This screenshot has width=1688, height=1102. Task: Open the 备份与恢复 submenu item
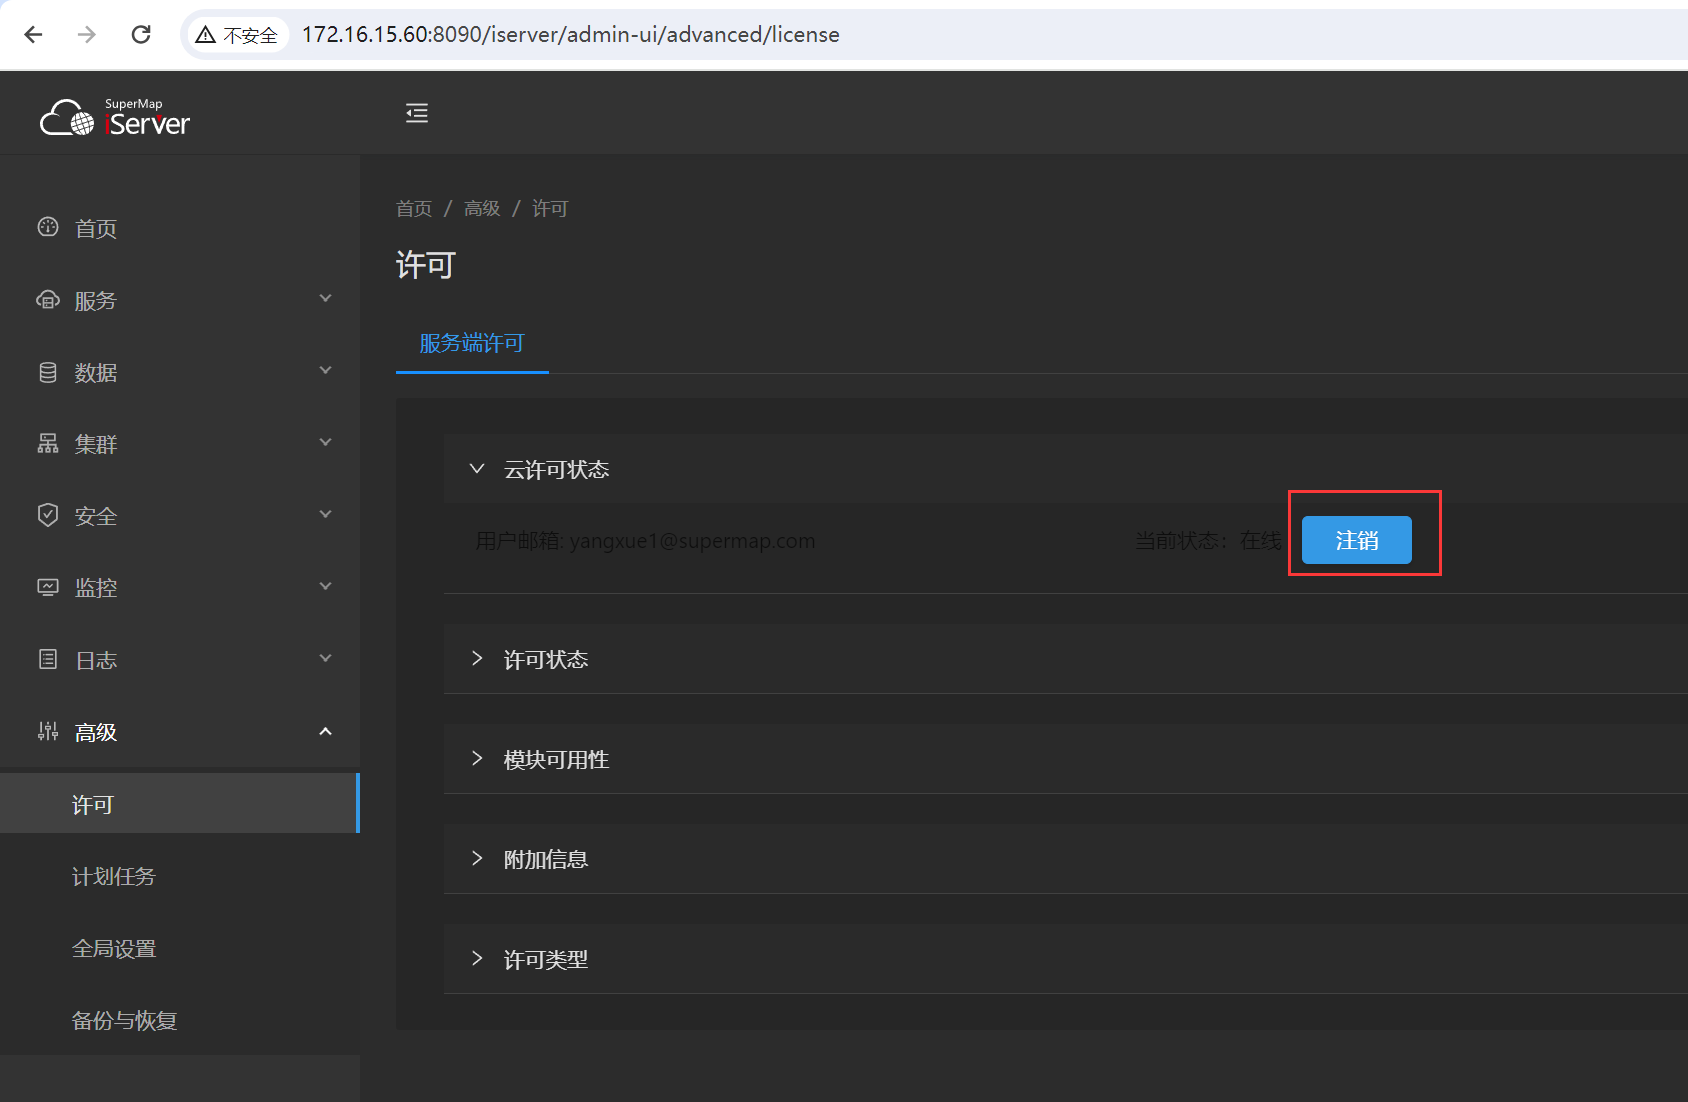(x=180, y=1020)
